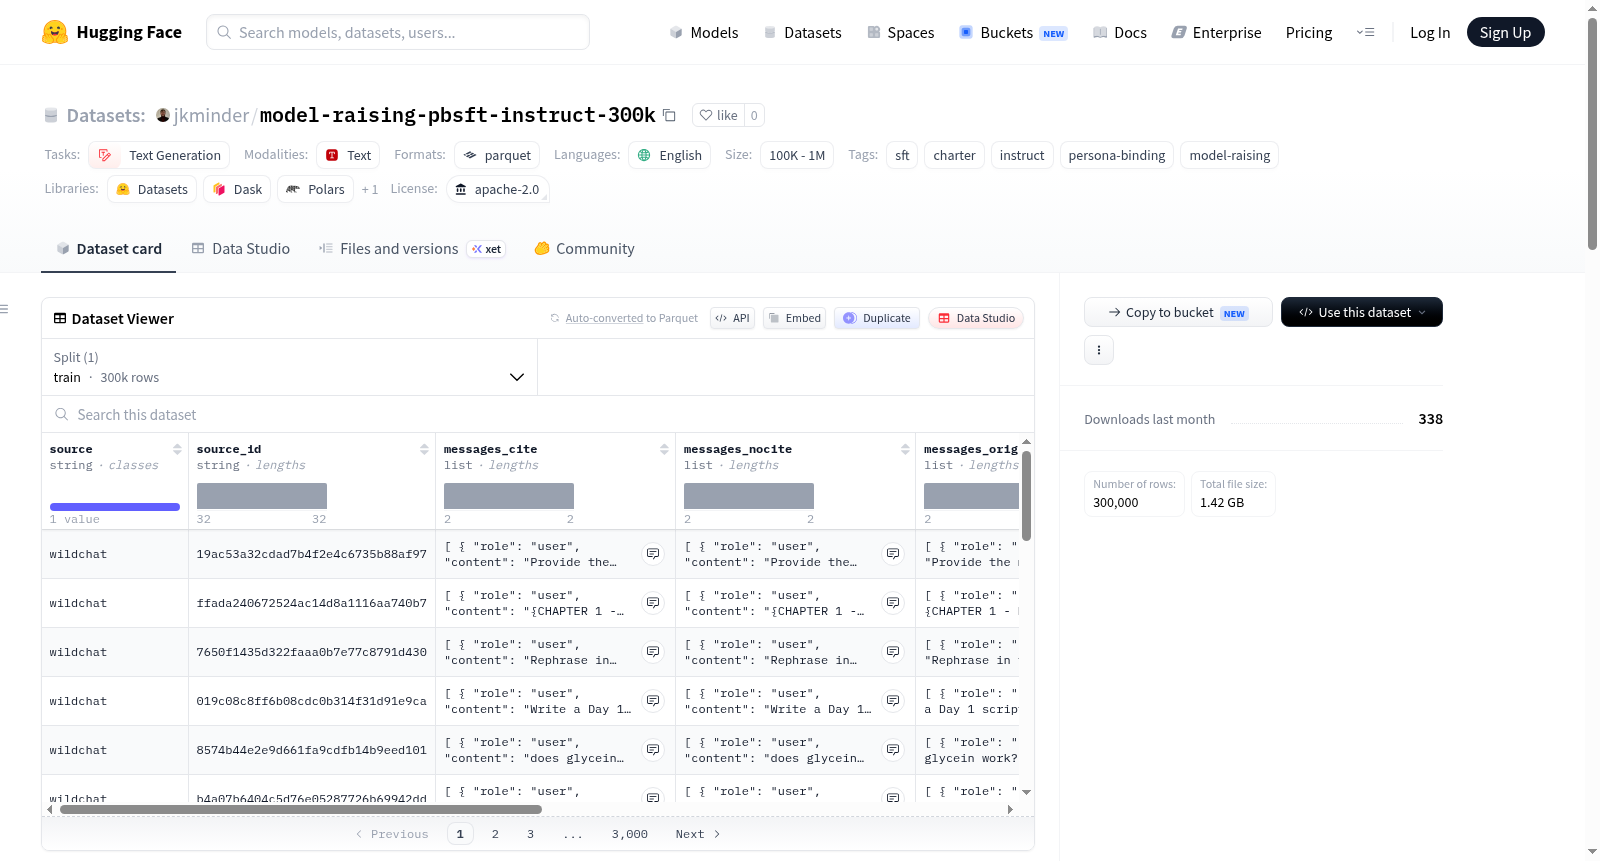The image size is (1600, 861).
Task: Open chat viewer for the 8574b44e row messages_cite cell
Action: [653, 750]
